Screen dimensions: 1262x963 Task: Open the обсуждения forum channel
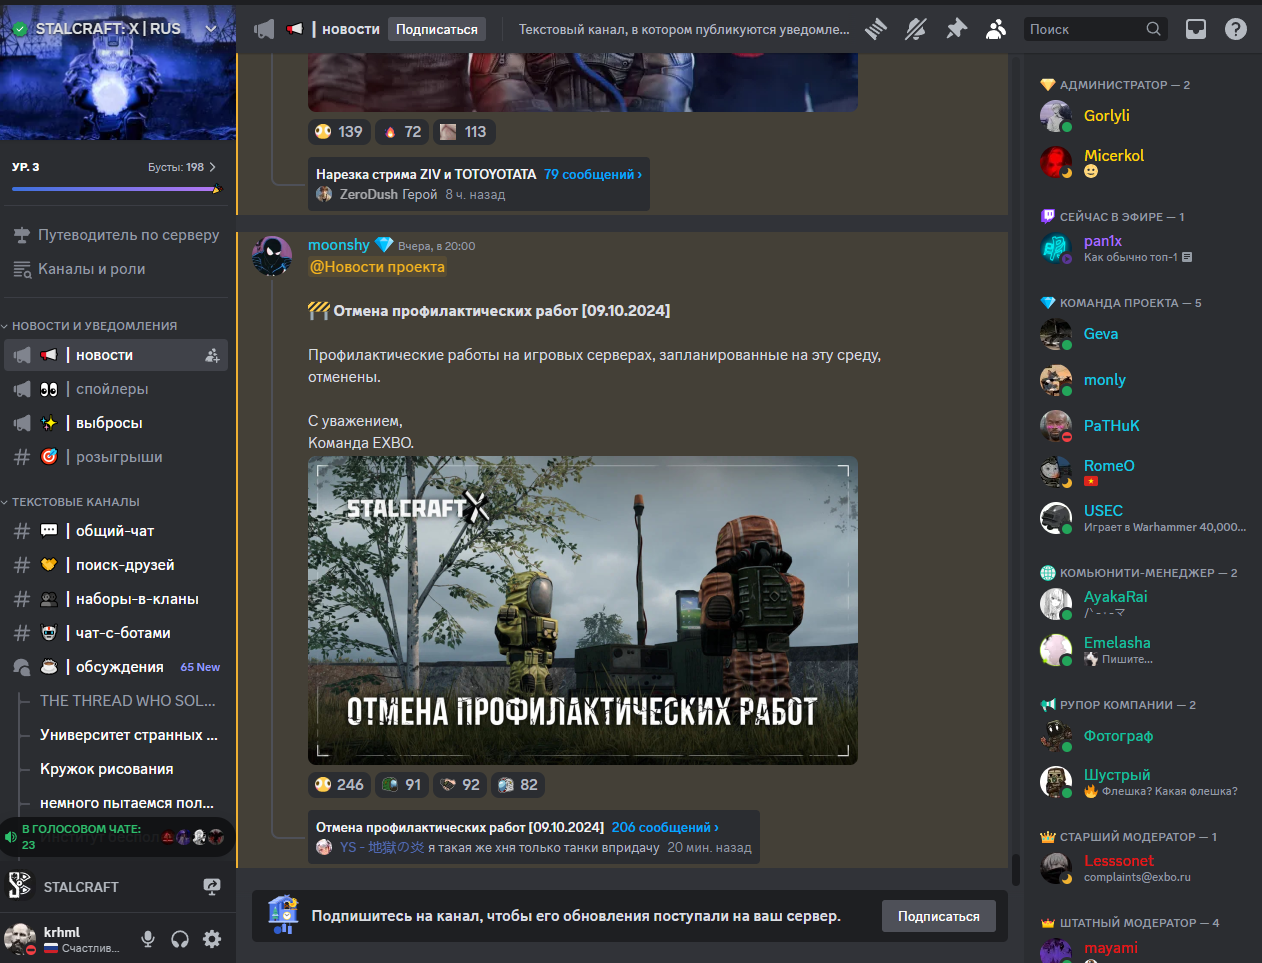(116, 667)
